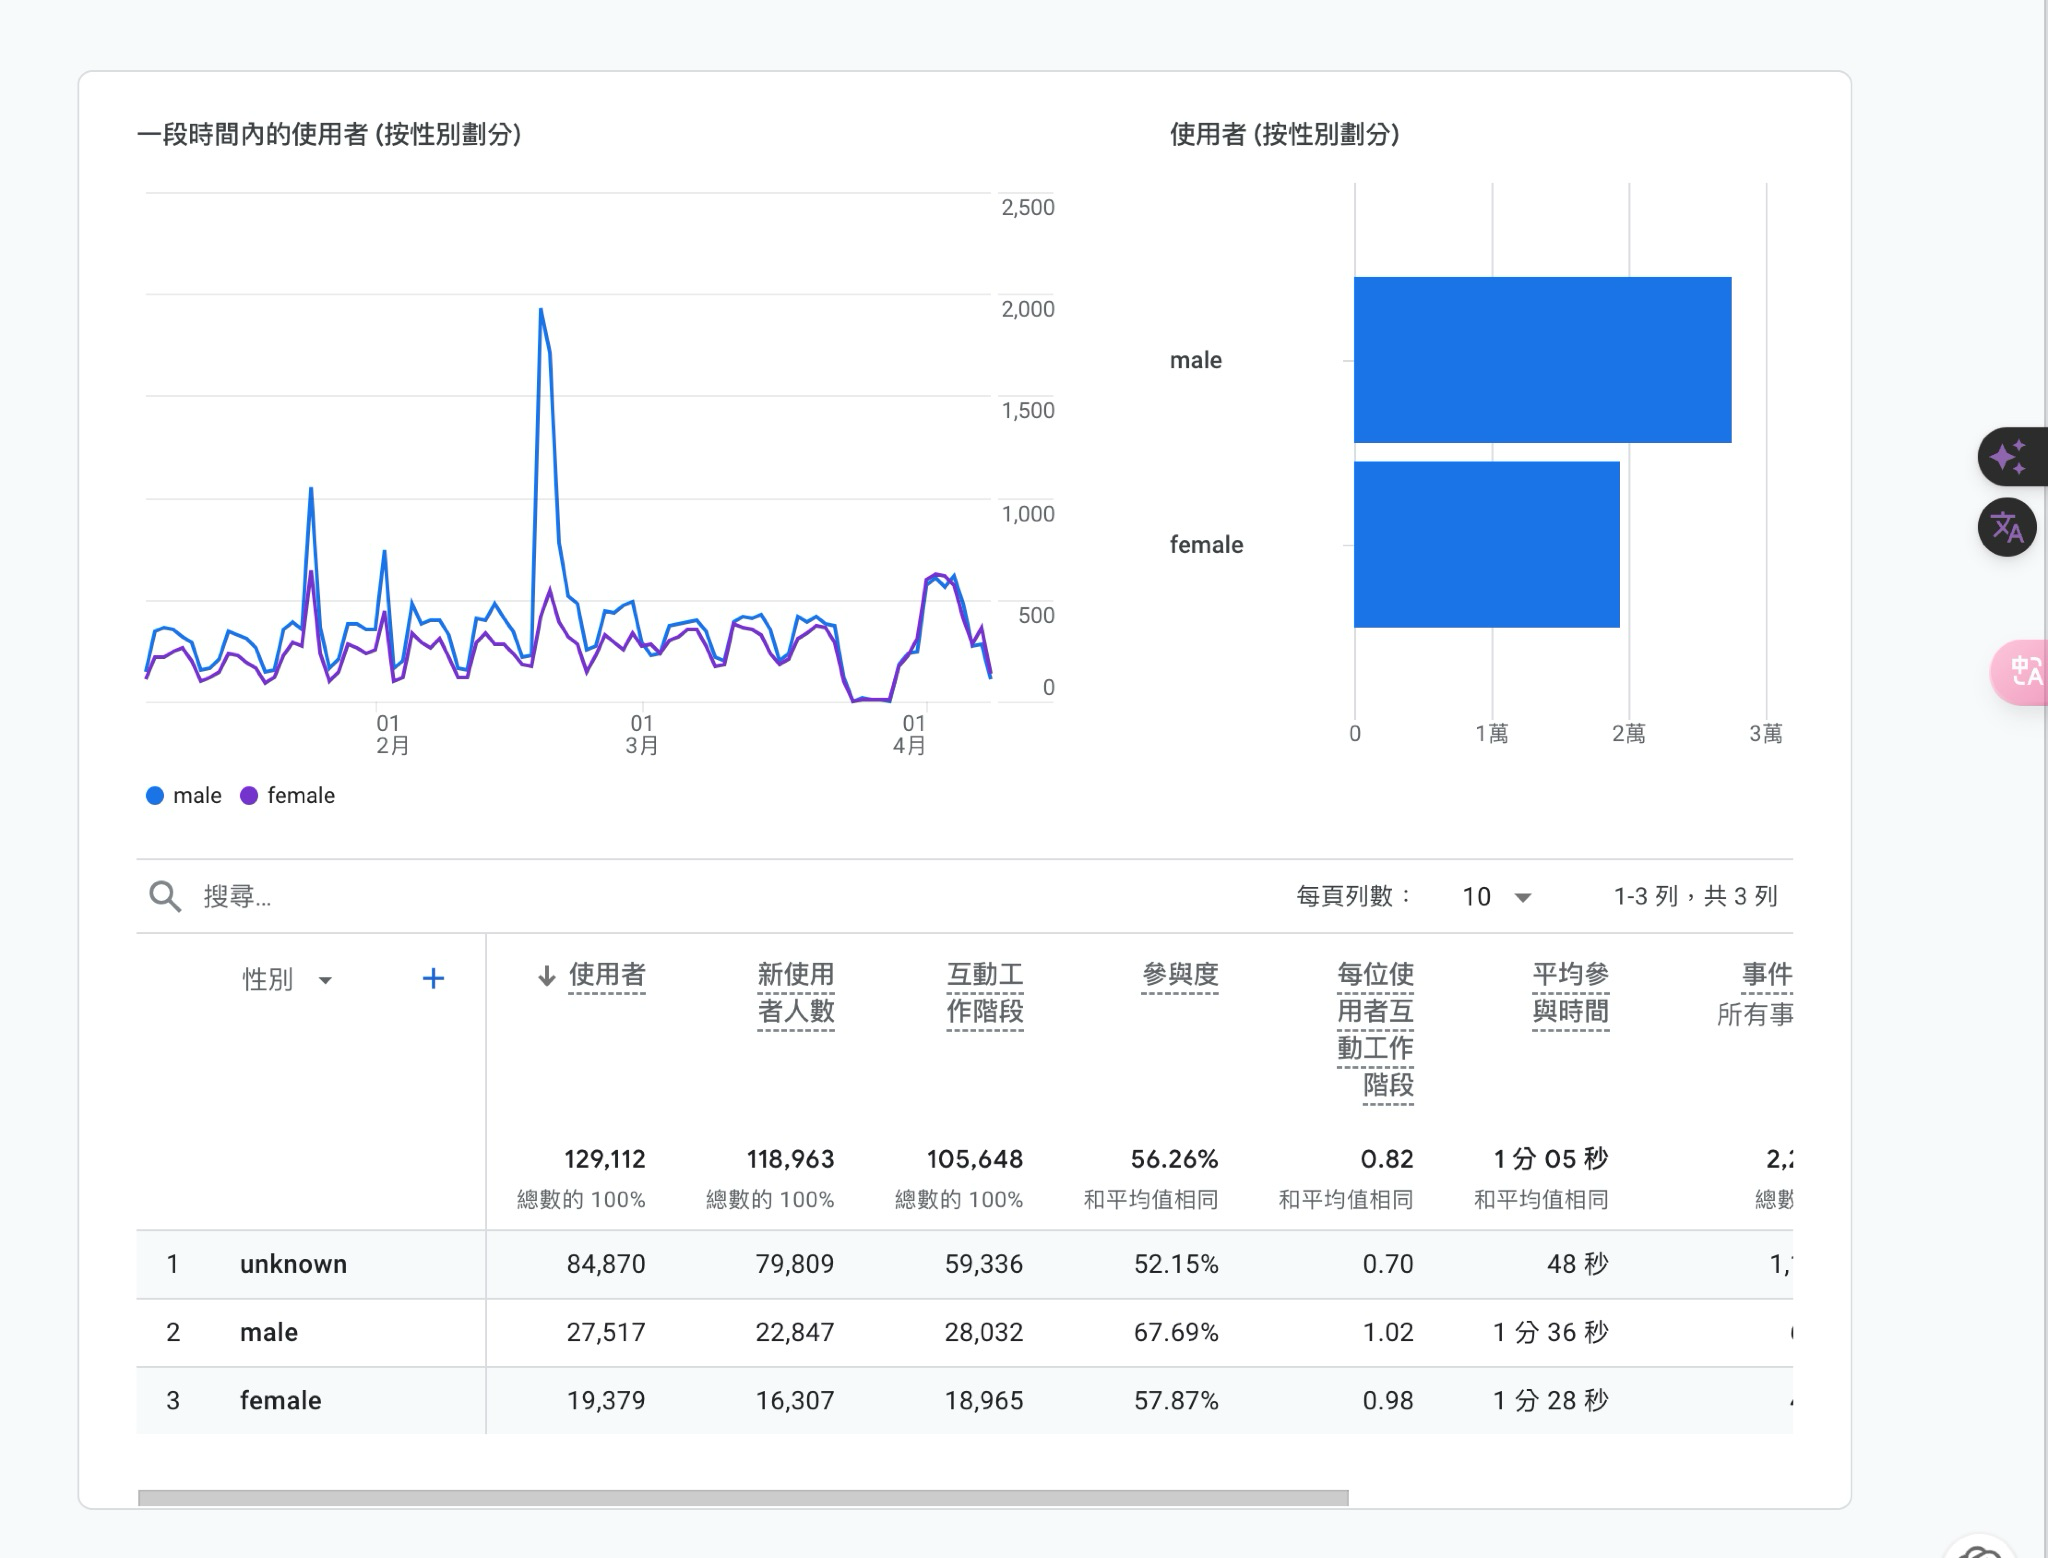Viewport: 2048px width, 1558px height.
Task: Click engagement rate 56.26%
Action: (x=1175, y=1159)
